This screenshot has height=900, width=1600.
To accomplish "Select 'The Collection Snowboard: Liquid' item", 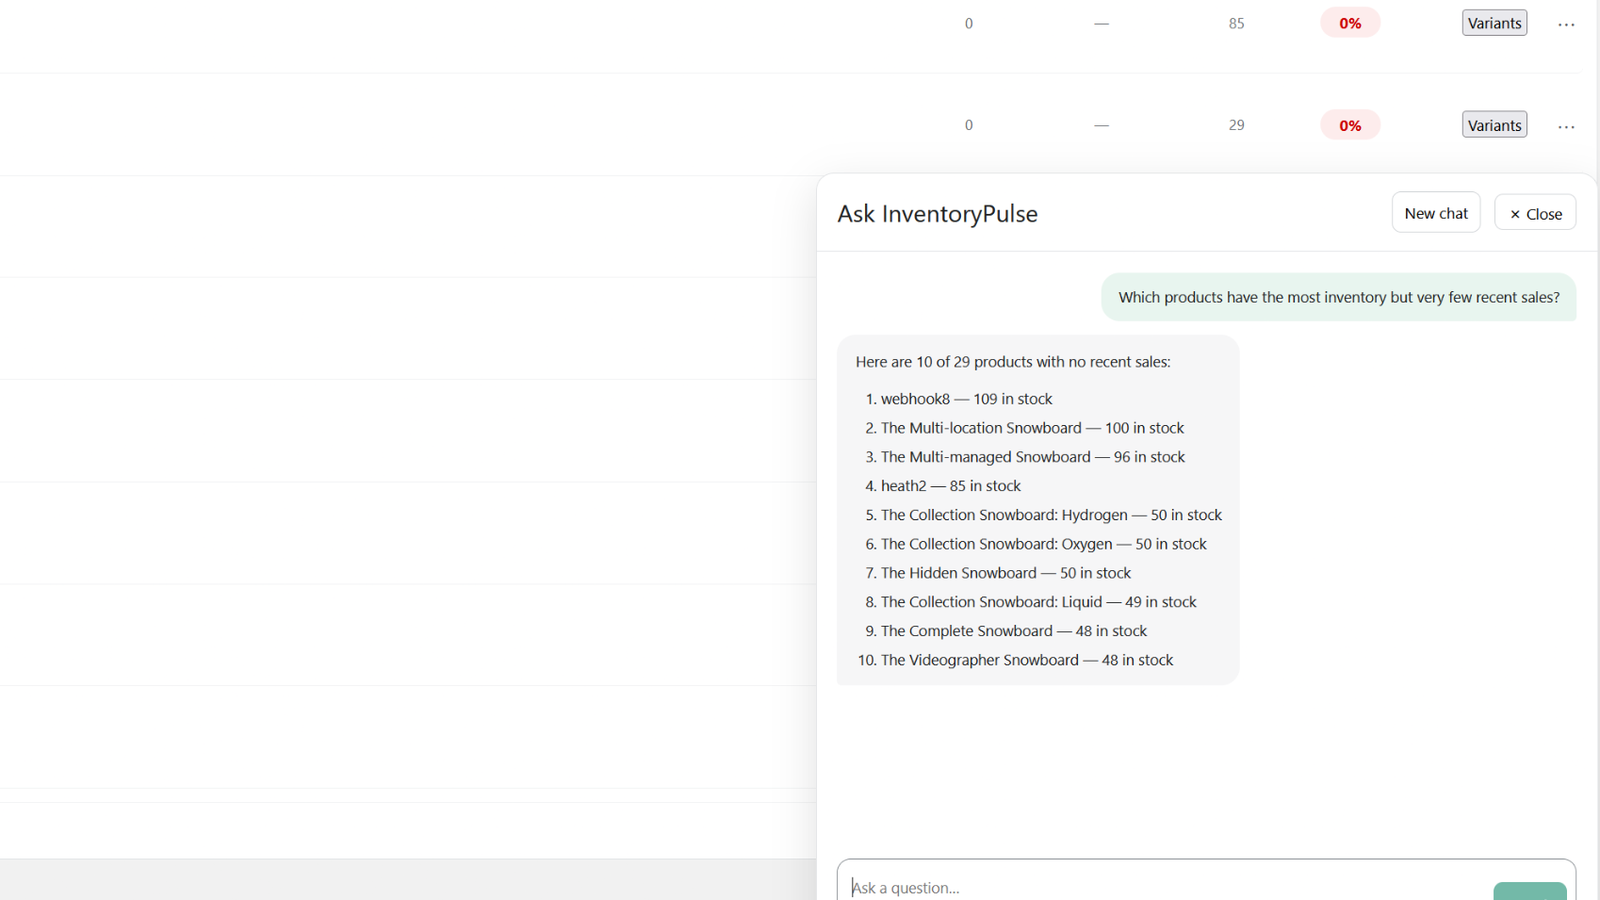I will click(x=1039, y=602).
